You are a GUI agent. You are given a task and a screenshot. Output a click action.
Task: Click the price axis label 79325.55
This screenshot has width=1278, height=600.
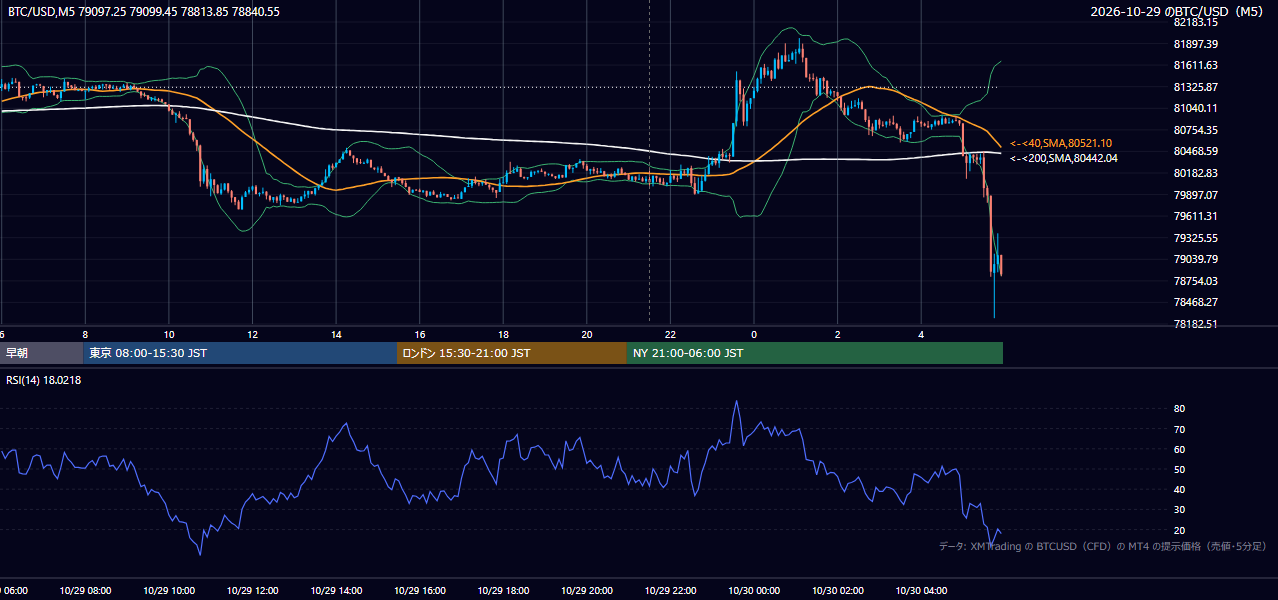tap(1195, 238)
